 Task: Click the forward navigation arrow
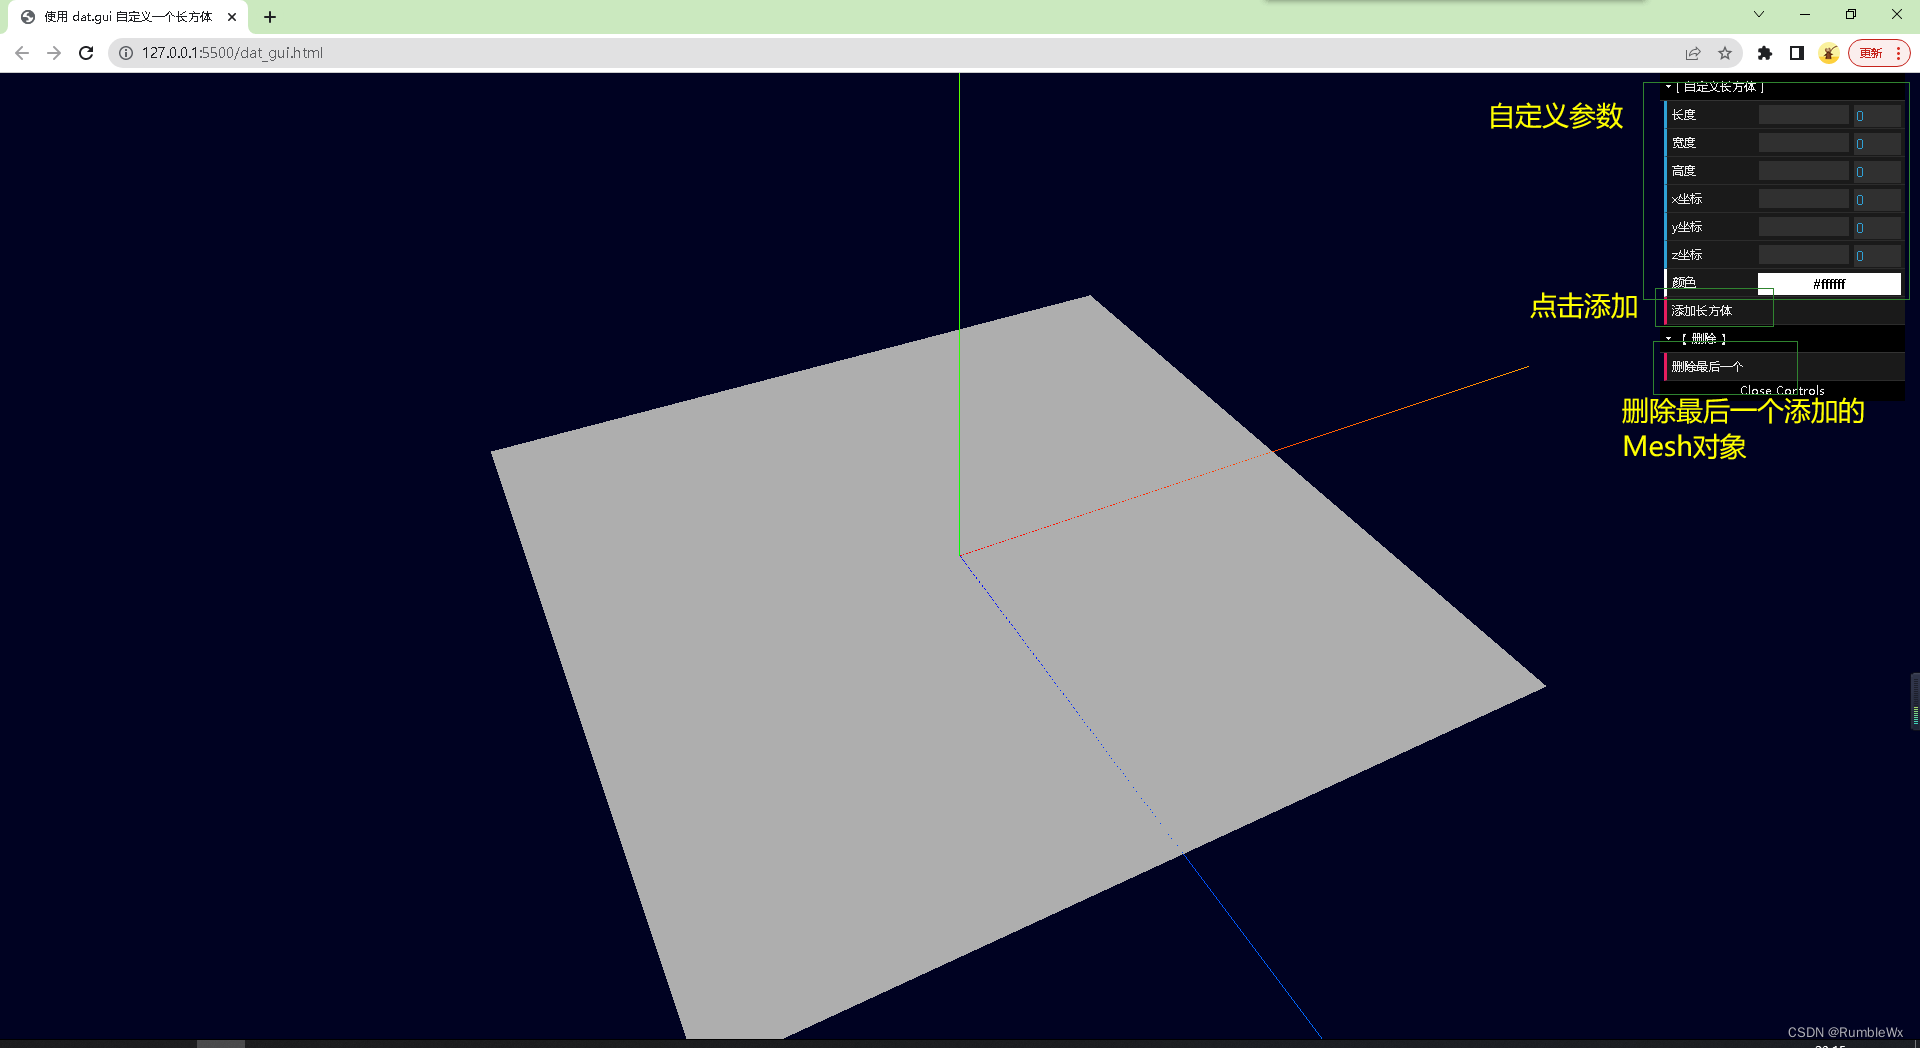(54, 53)
